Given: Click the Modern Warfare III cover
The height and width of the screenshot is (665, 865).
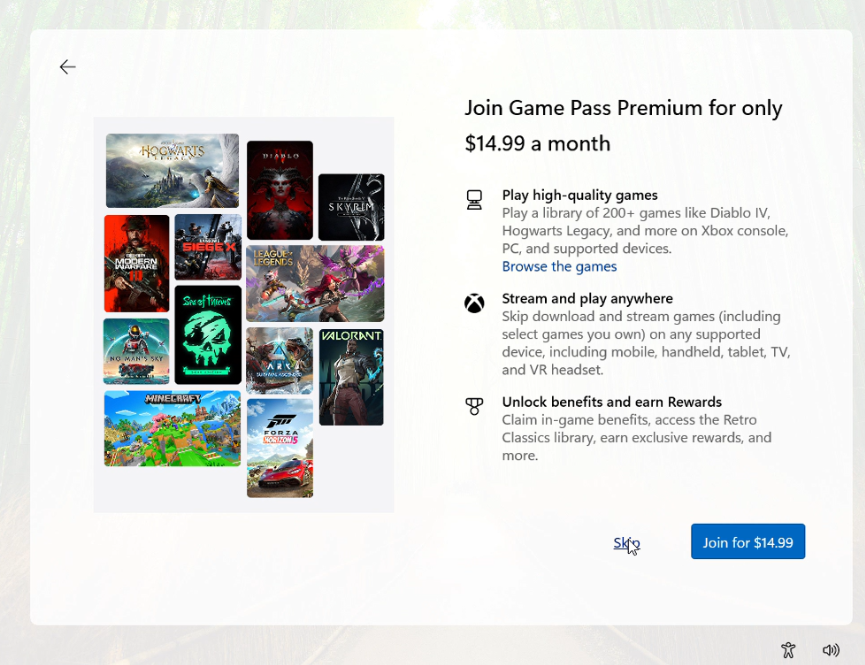Looking at the screenshot, I should [x=135, y=263].
